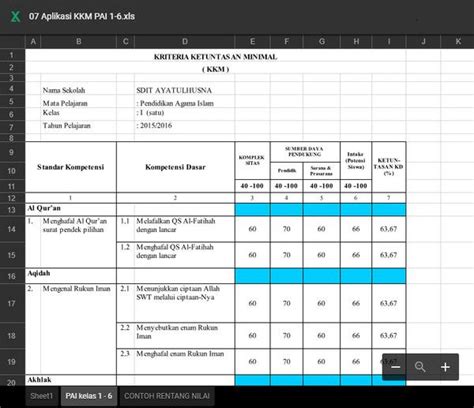
Task: Select column E header
Action: [x=252, y=42]
